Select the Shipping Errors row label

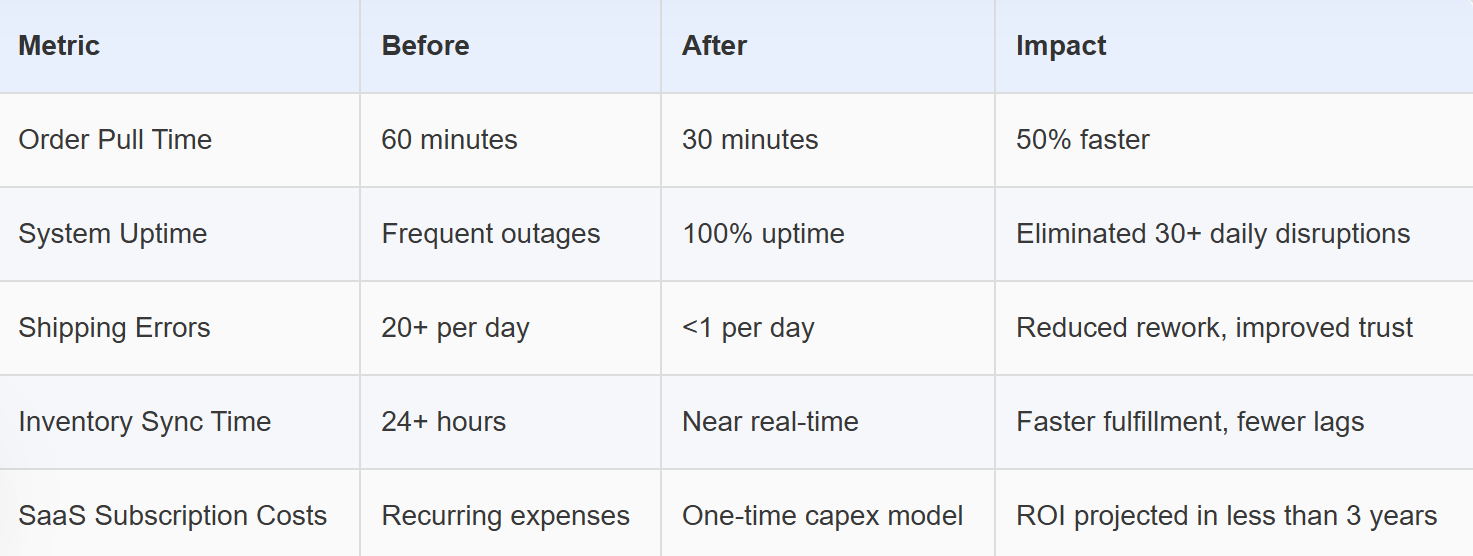114,328
